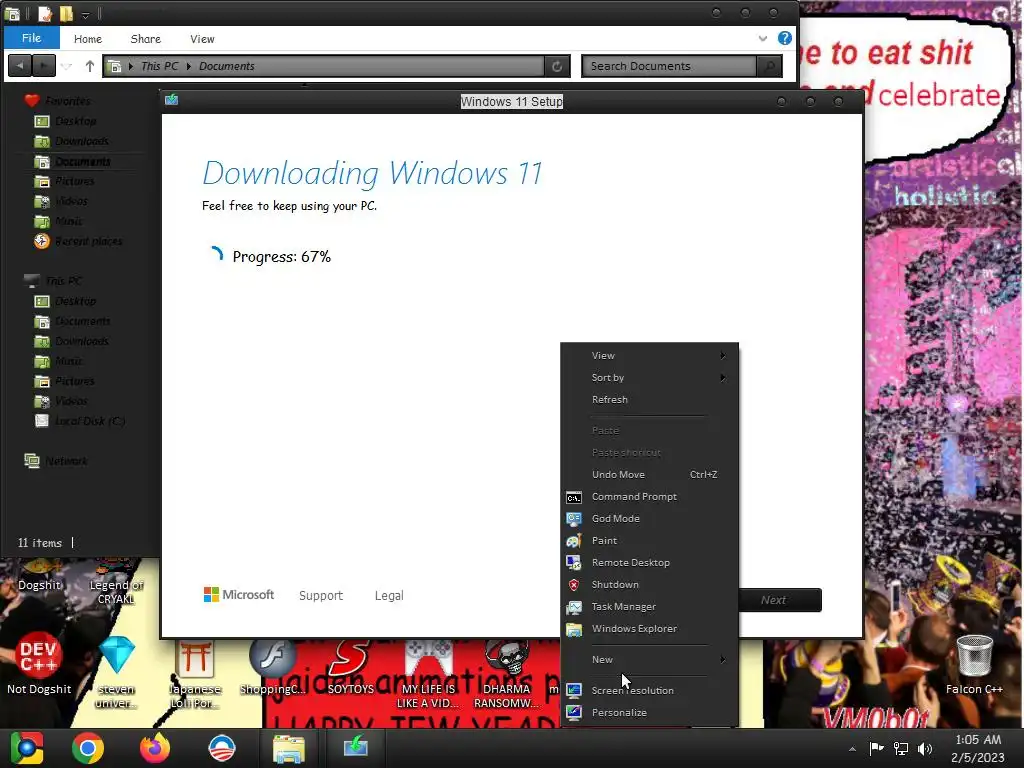Open SOYTOYS desktop icon
Image resolution: width=1024 pixels, height=768 pixels.
pyautogui.click(x=351, y=666)
